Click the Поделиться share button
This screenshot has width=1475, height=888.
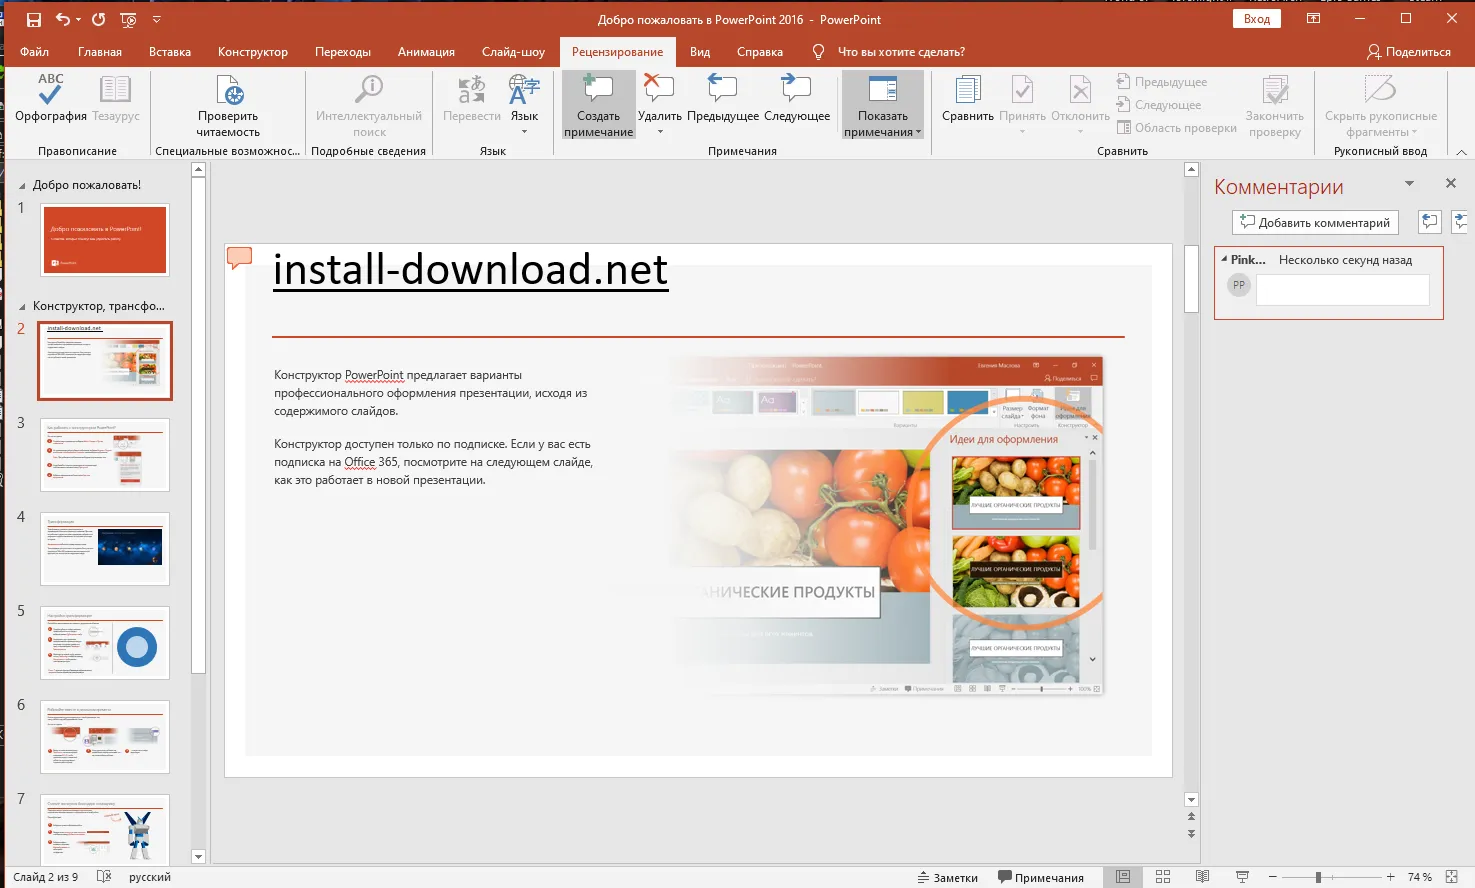1408,52
